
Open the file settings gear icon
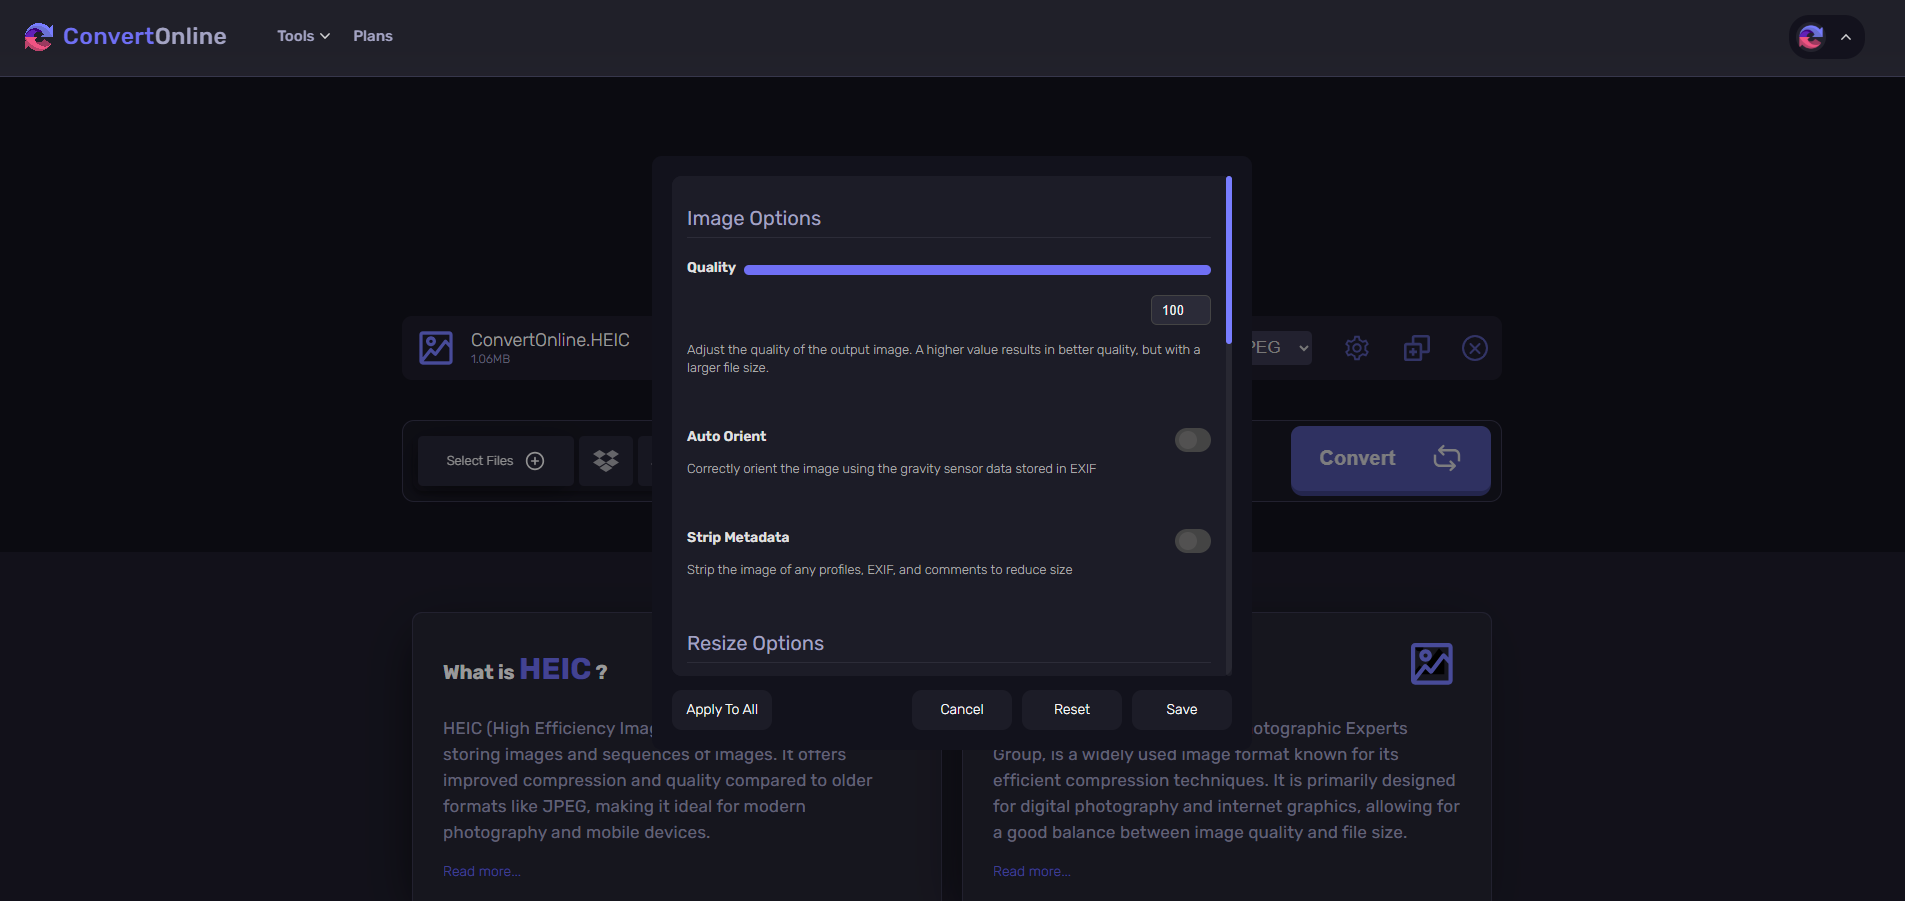click(x=1356, y=348)
